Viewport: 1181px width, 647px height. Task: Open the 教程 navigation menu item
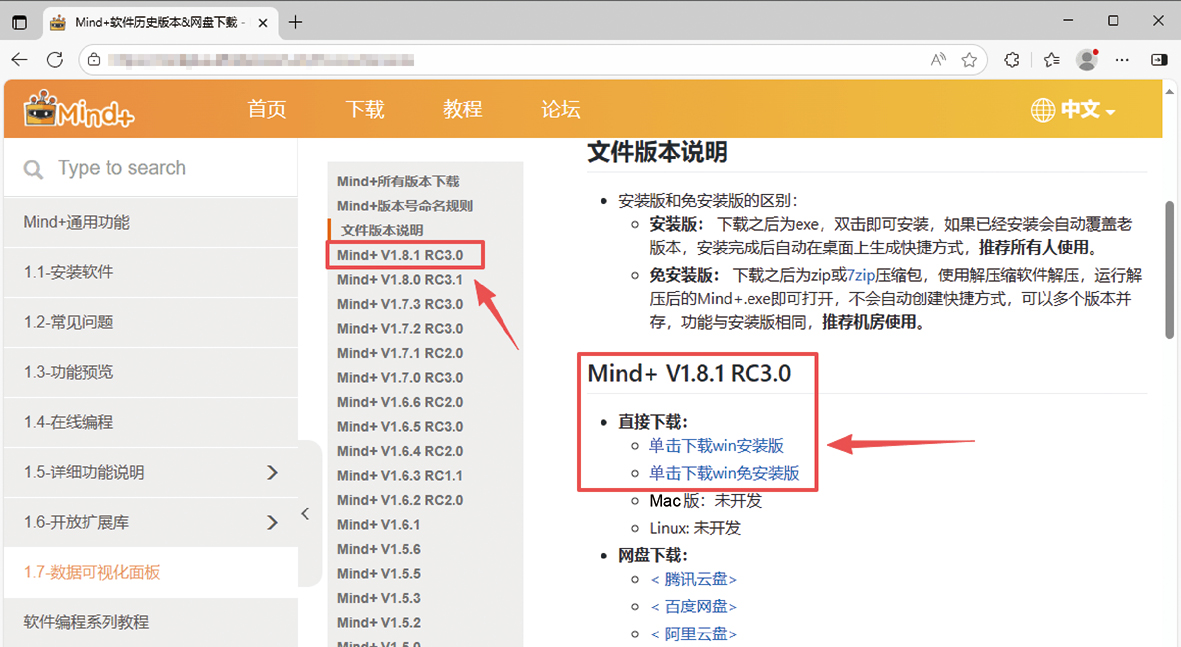pyautogui.click(x=463, y=110)
